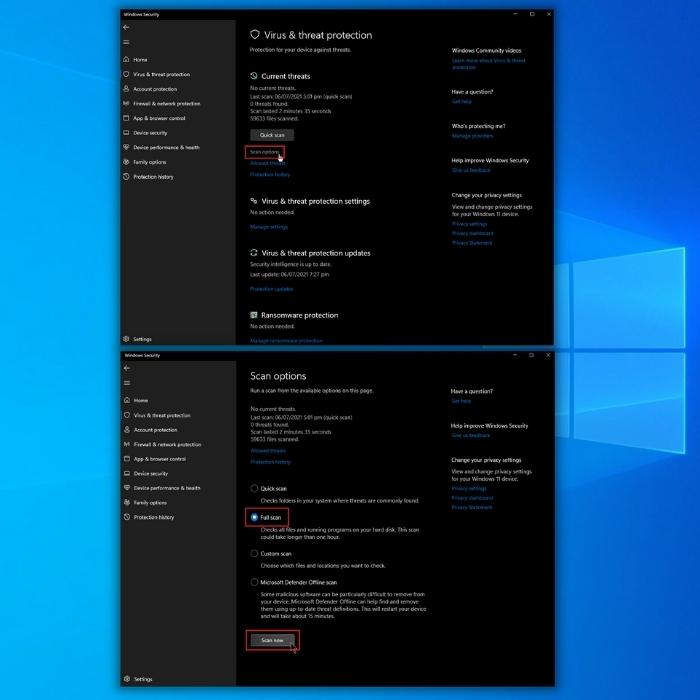Viewport: 700px width, 700px height.
Task: Open Privacy dashboard link in top window
Action: [x=473, y=233]
